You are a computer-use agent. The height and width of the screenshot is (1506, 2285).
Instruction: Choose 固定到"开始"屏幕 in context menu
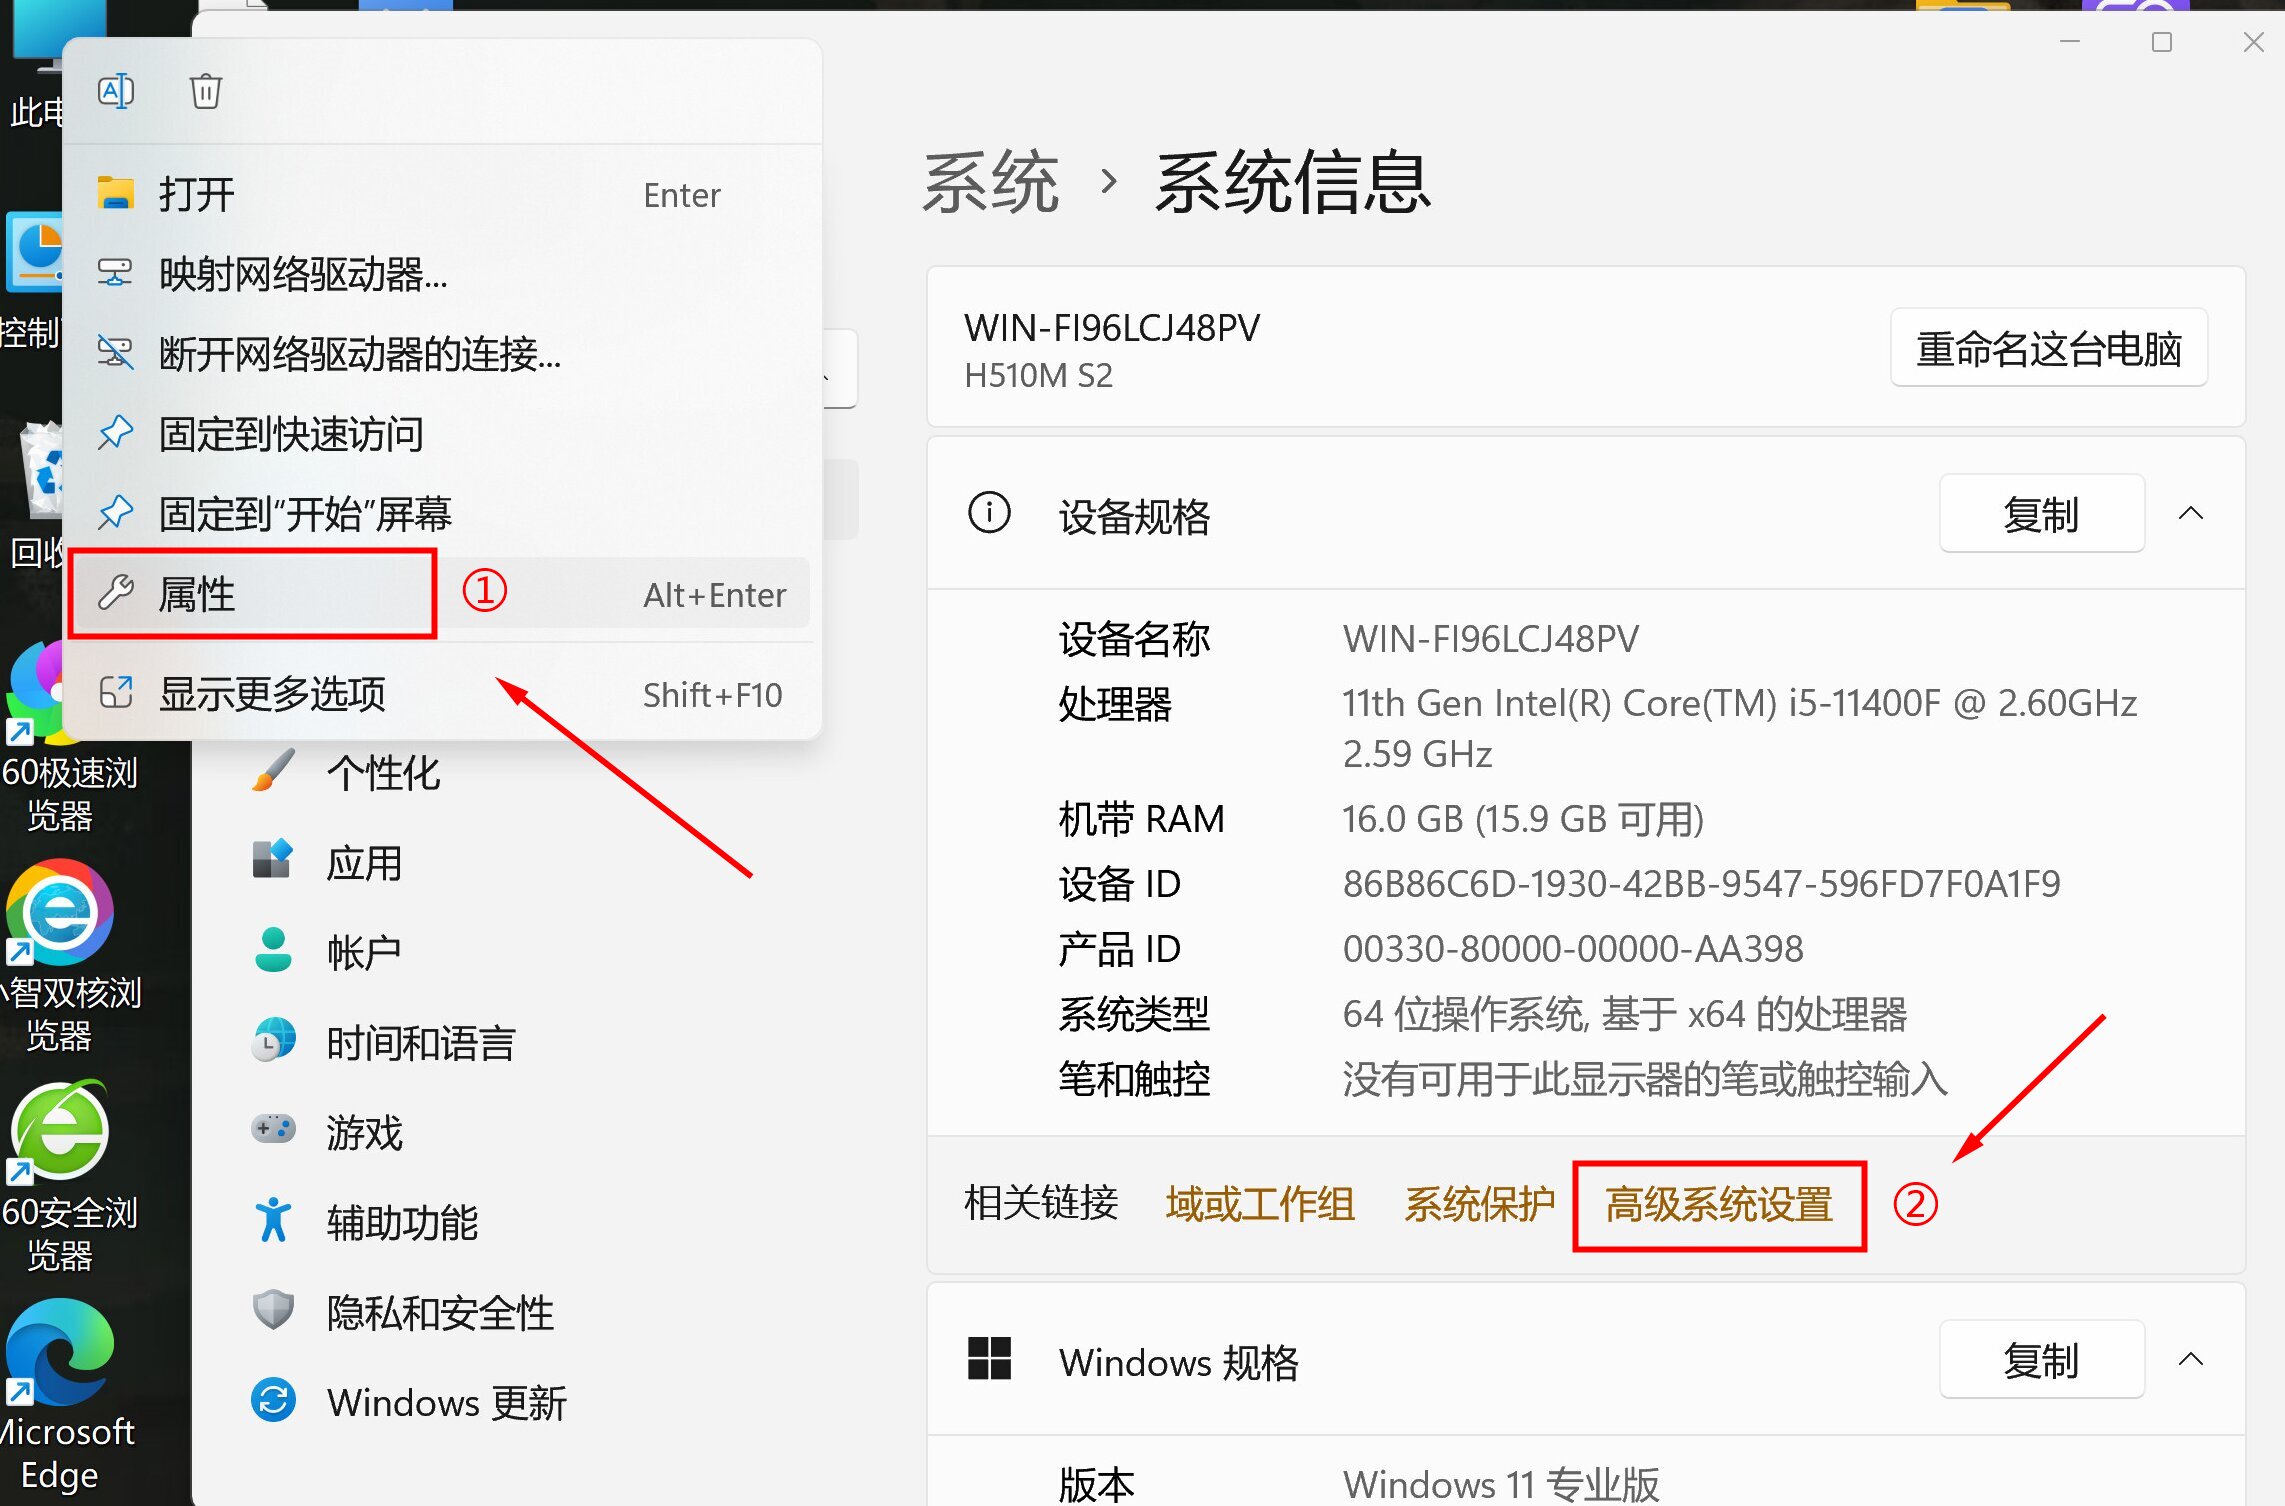pos(442,514)
